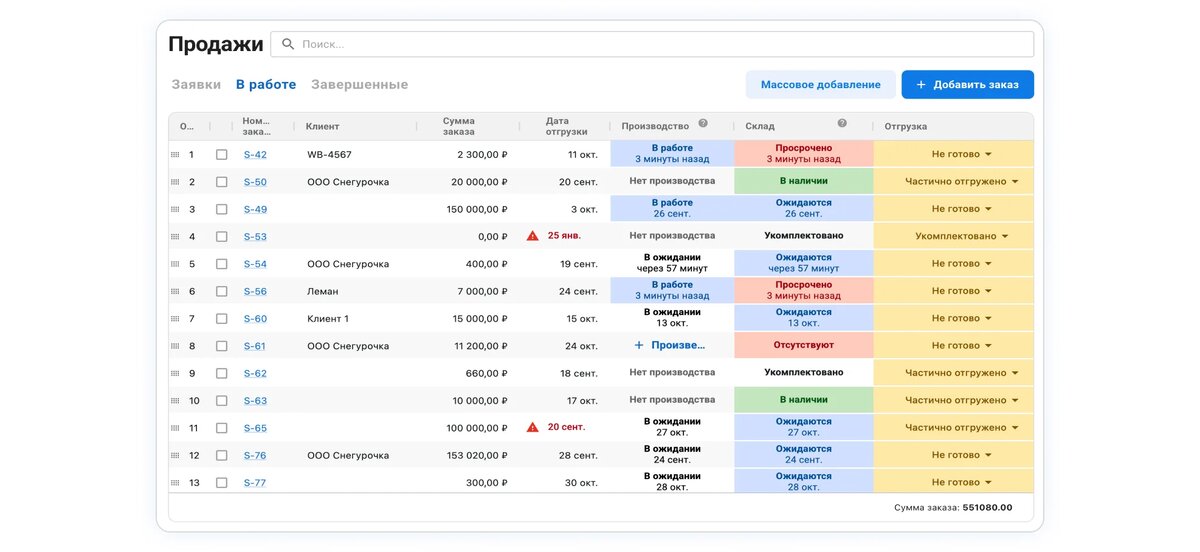This screenshot has height=552, width=1200.
Task: Grab the drag handle of row 8
Action: 175,346
